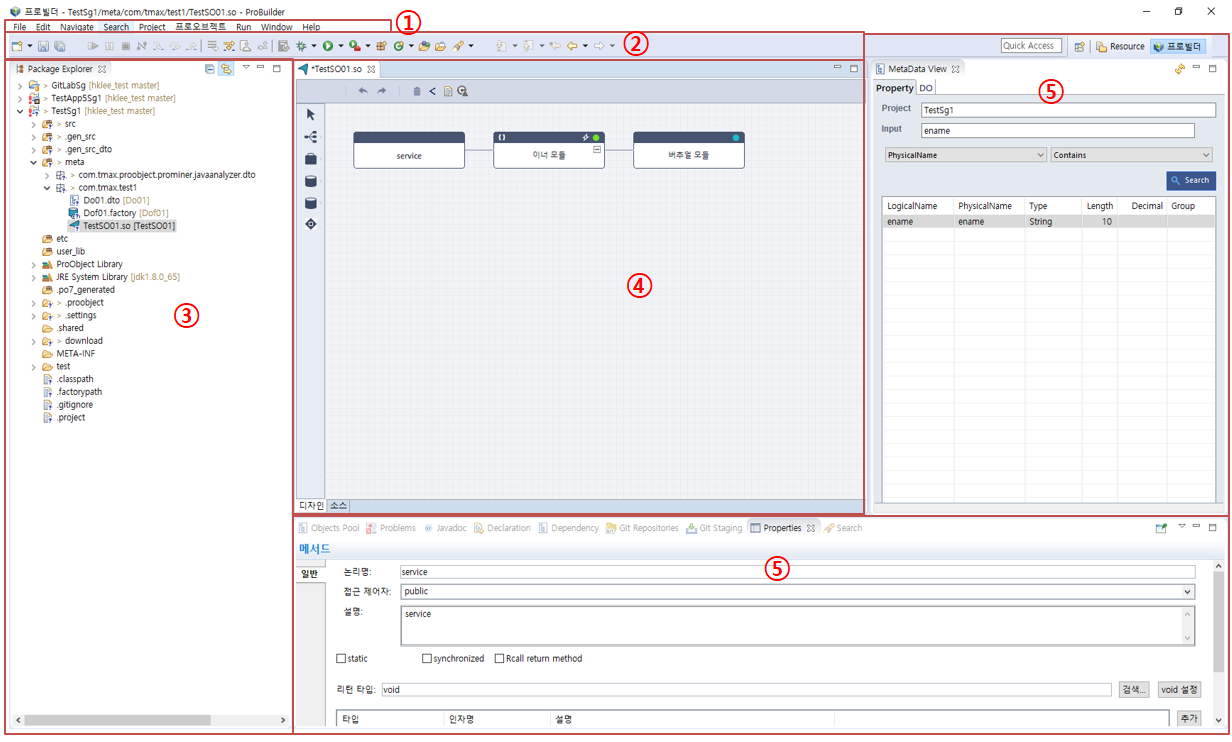Viewport: 1232px width, 742px height.
Task: Click the pin icon in the Properties view toolbar
Action: pos(1161,528)
